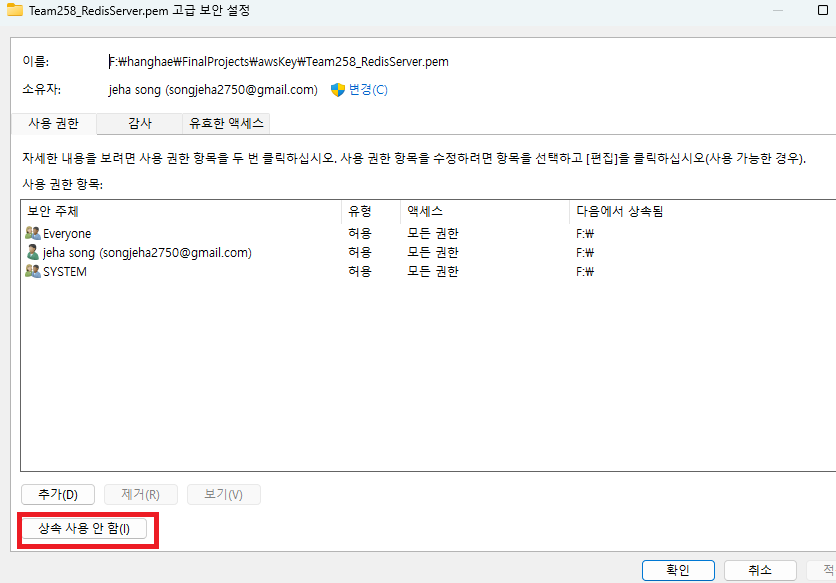
Task: Select the Everyone permission entry
Action: pos(428,233)
